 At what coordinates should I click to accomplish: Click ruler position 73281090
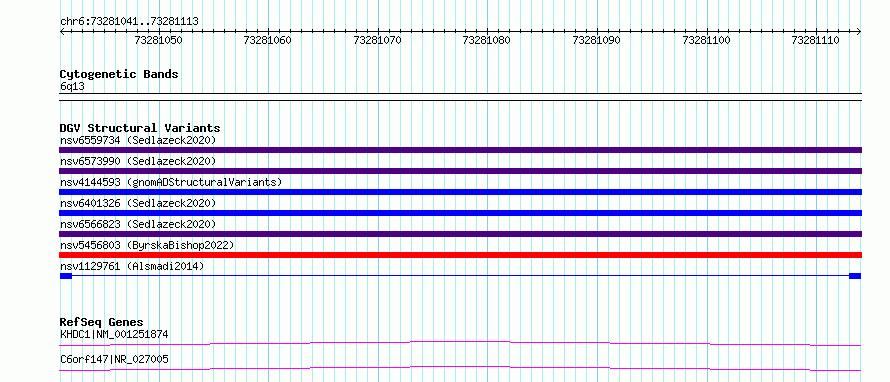click(597, 40)
